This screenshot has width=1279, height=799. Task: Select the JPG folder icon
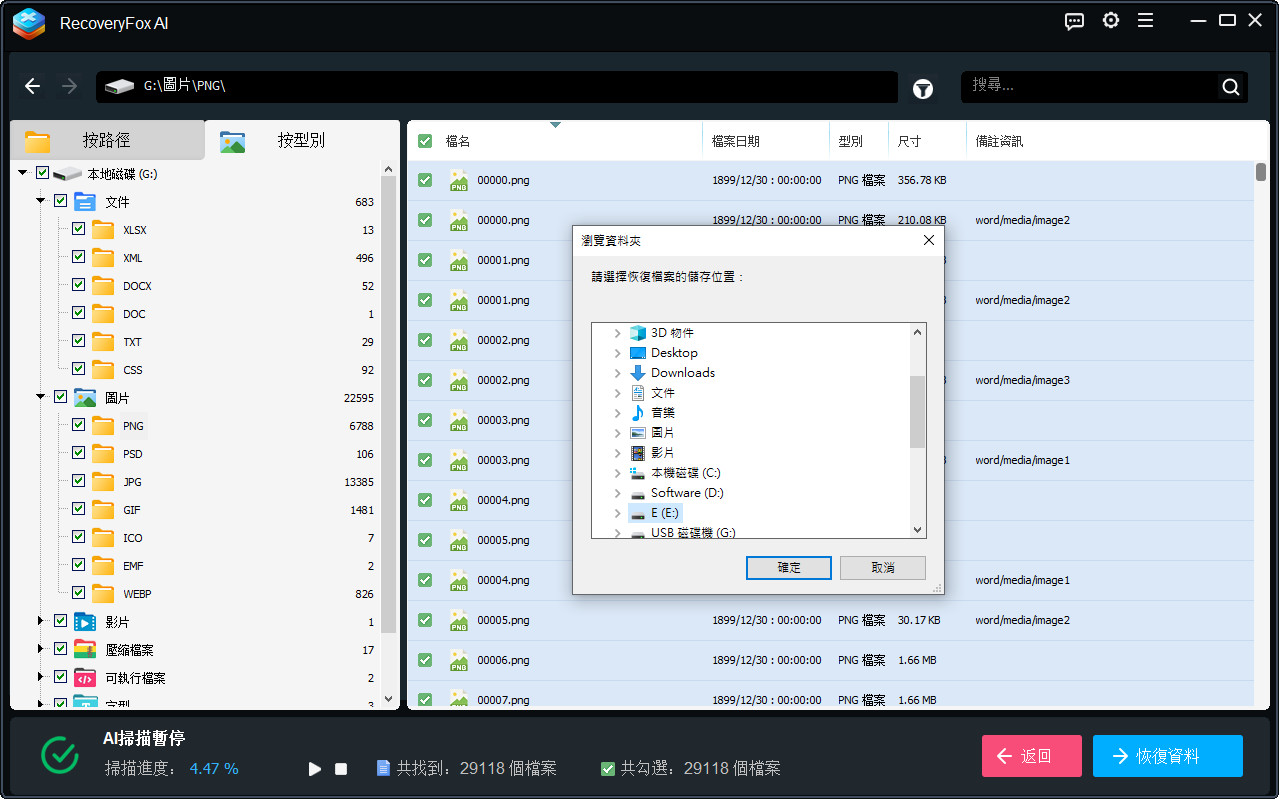(x=103, y=482)
